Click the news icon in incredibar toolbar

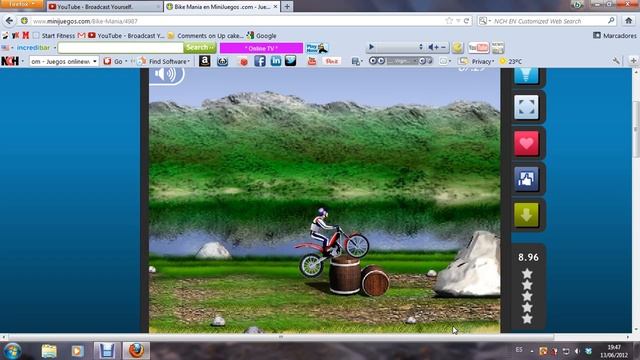[x=498, y=48]
